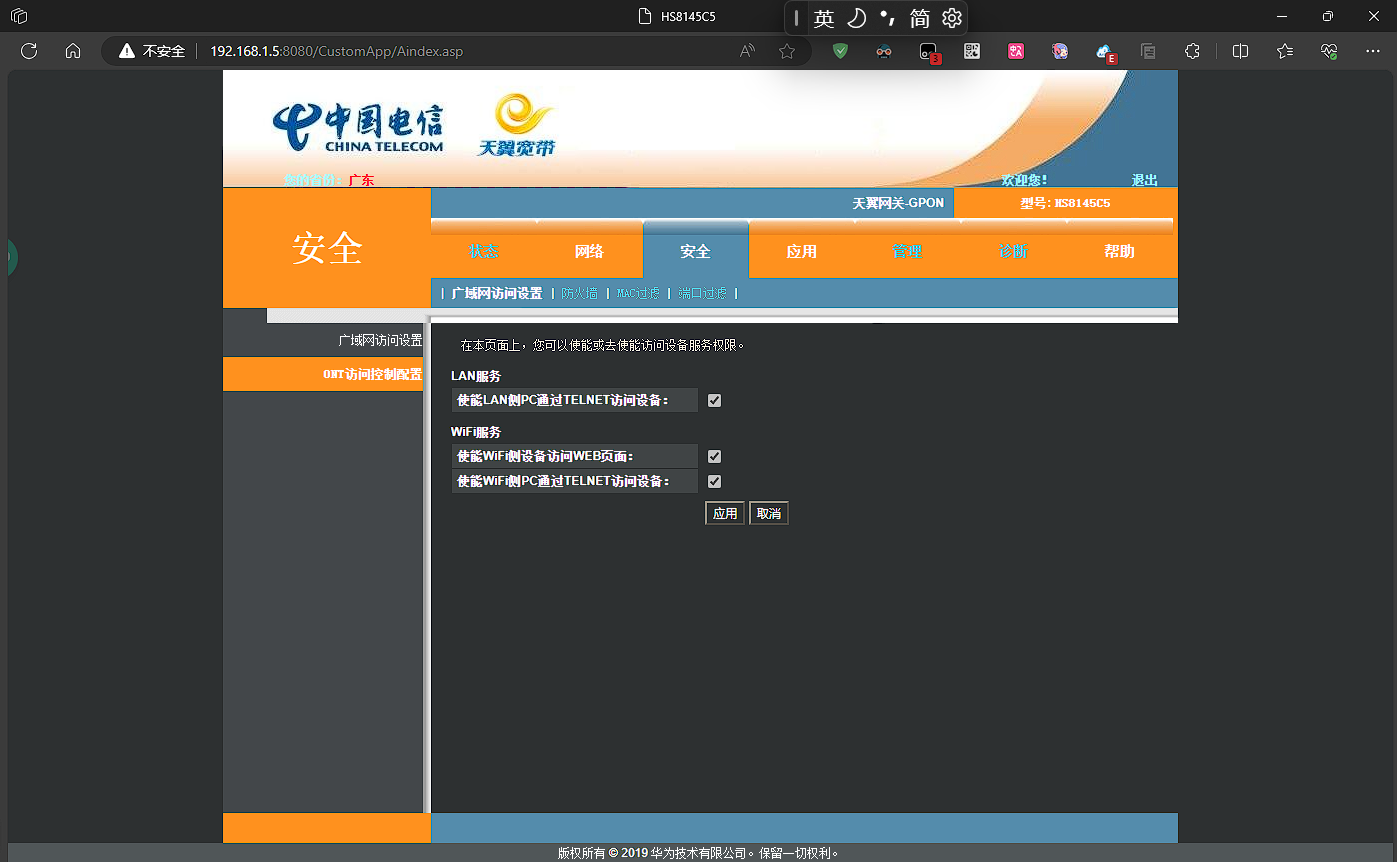Screen dimensions: 1397x862
Task: Toggle split screen view icon
Action: coord(1240,51)
